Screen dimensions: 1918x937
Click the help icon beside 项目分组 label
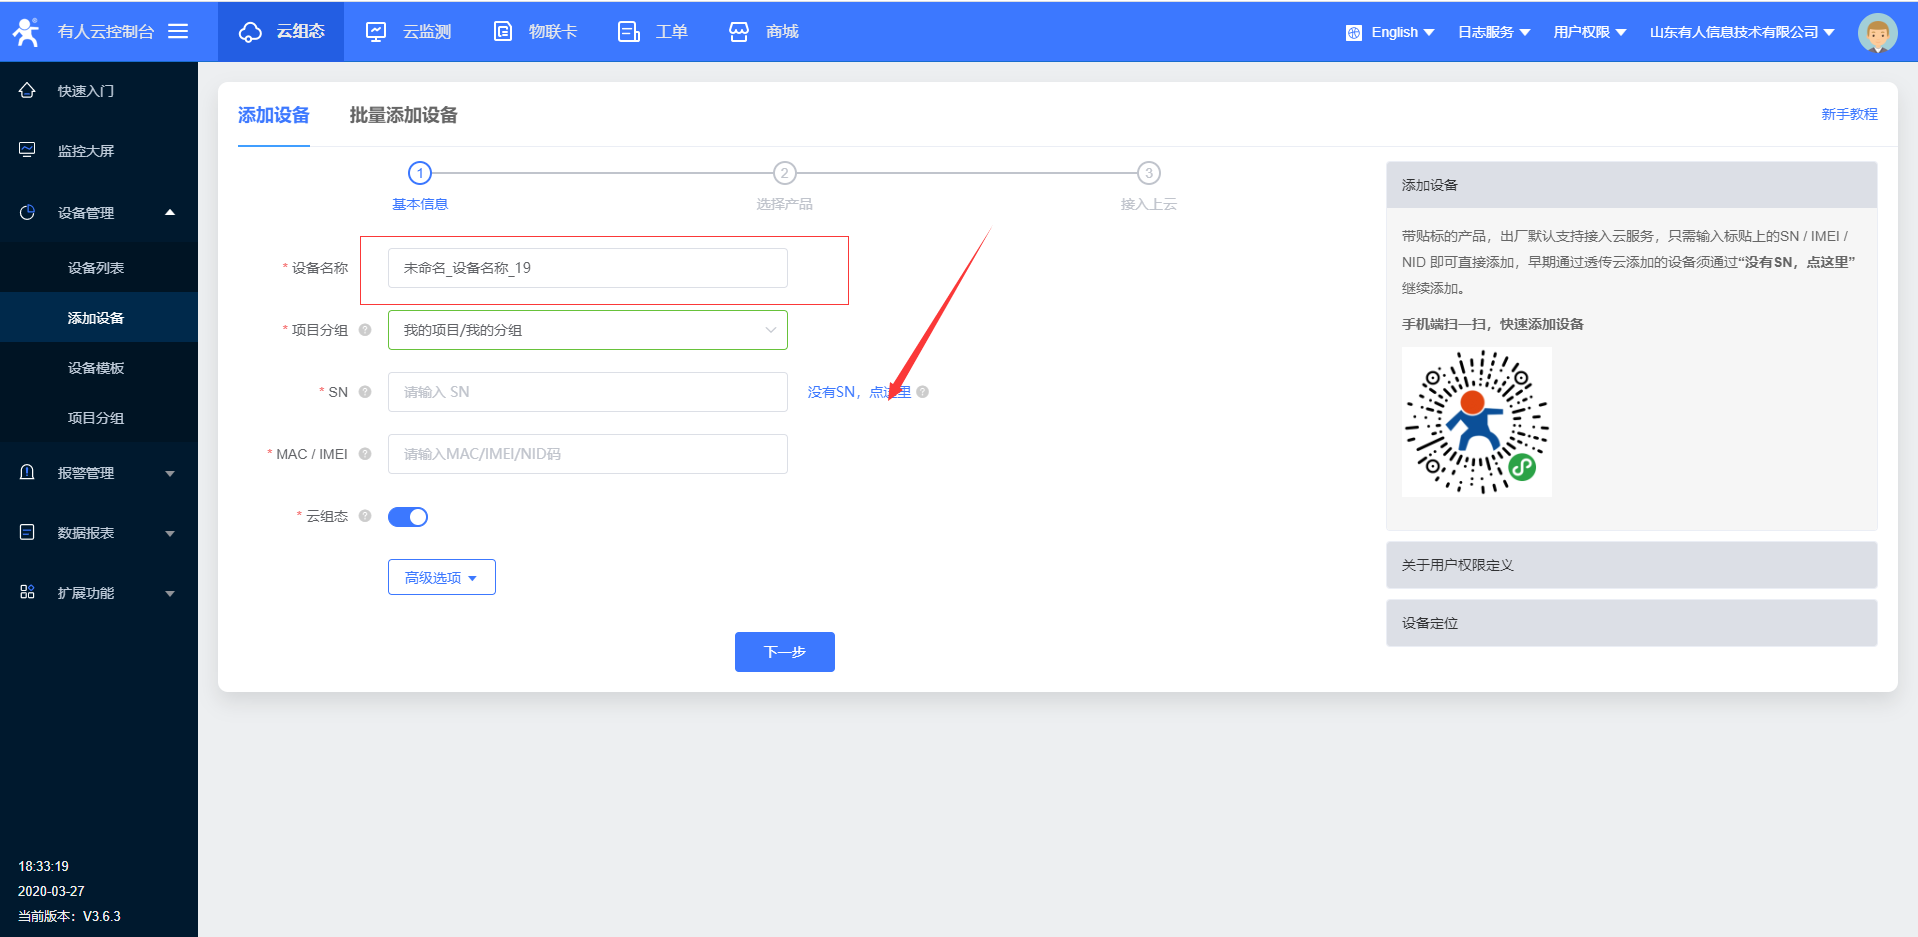[x=365, y=330]
